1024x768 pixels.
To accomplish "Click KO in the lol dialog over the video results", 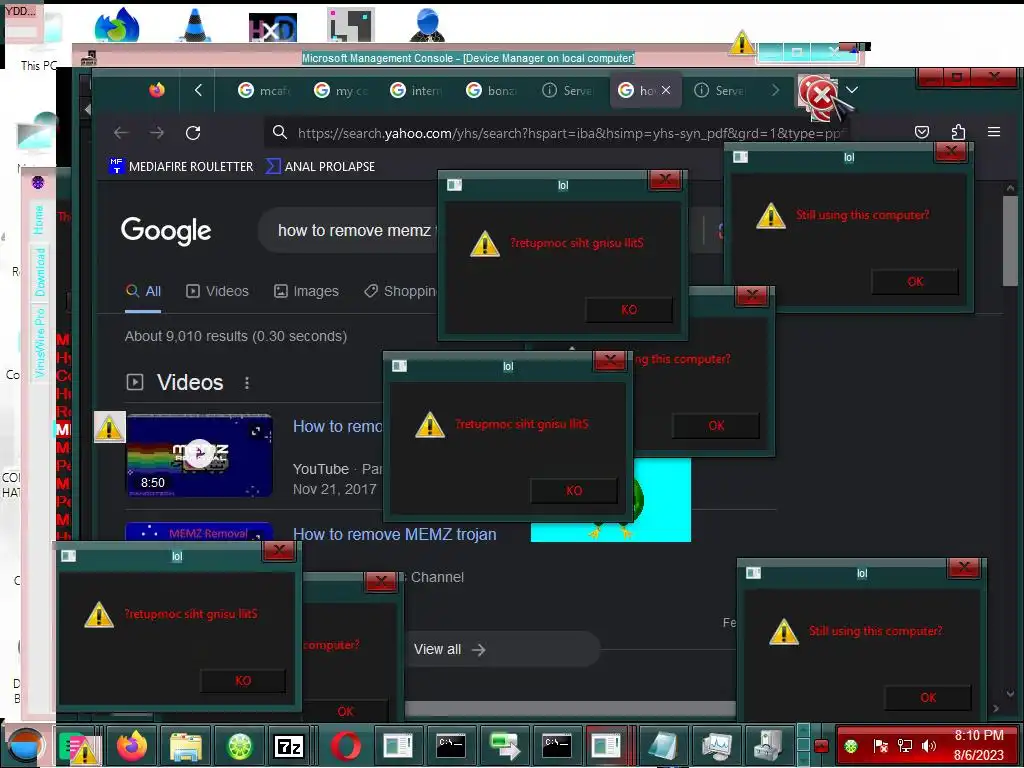I will [x=574, y=490].
